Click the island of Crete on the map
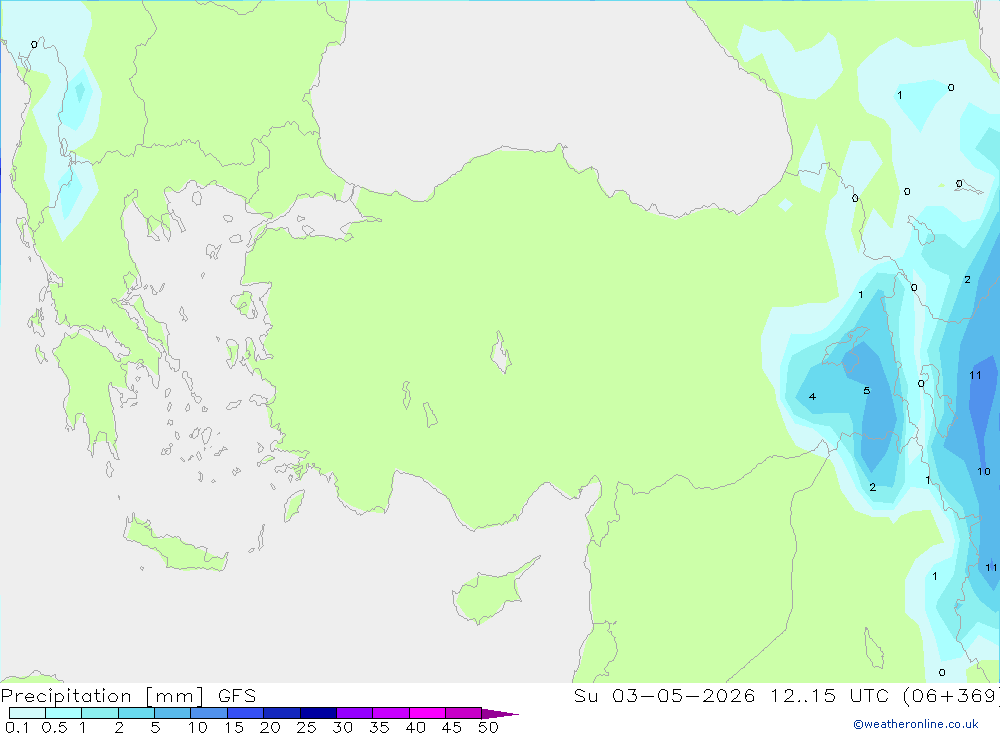This screenshot has width=1000, height=733. click(x=175, y=544)
